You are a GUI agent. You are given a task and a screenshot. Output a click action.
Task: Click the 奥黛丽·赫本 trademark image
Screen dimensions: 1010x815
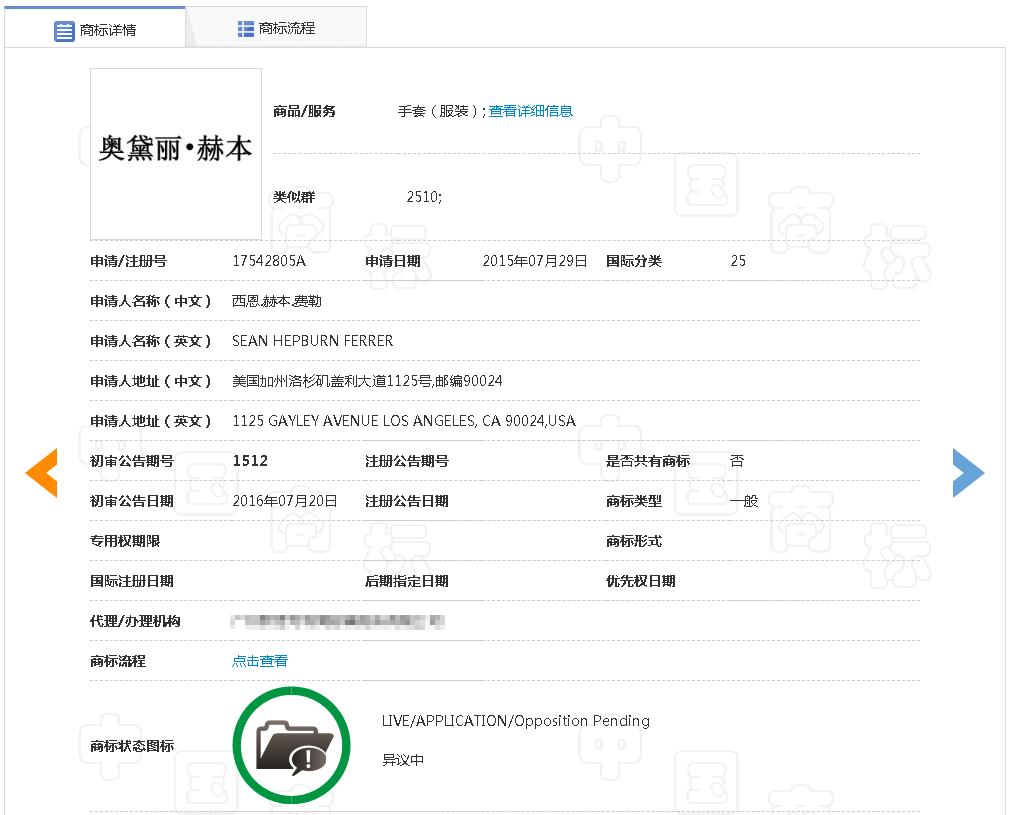click(176, 154)
